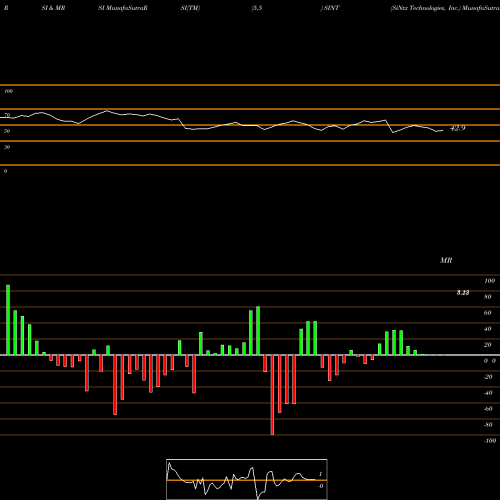Open the mini overview chart thumbnail

pyautogui.click(x=247, y=479)
